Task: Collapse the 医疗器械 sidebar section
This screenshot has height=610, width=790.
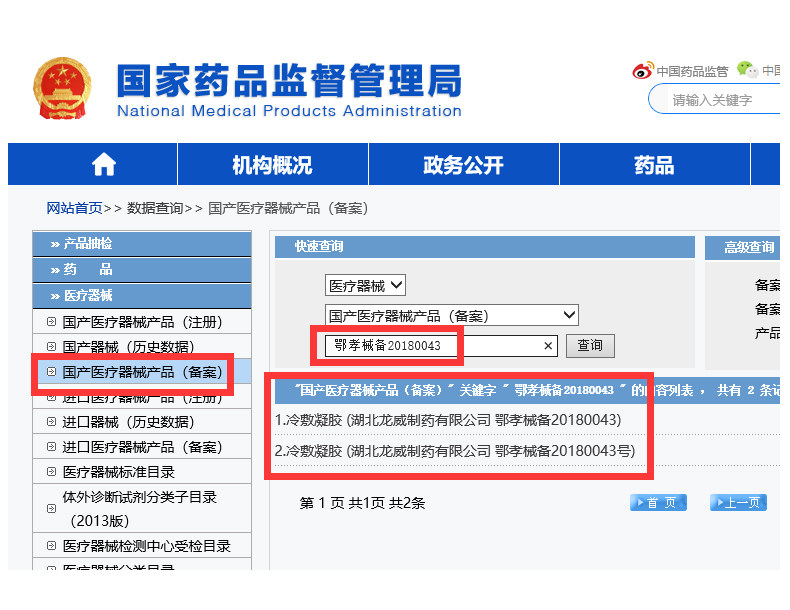Action: click(x=142, y=296)
